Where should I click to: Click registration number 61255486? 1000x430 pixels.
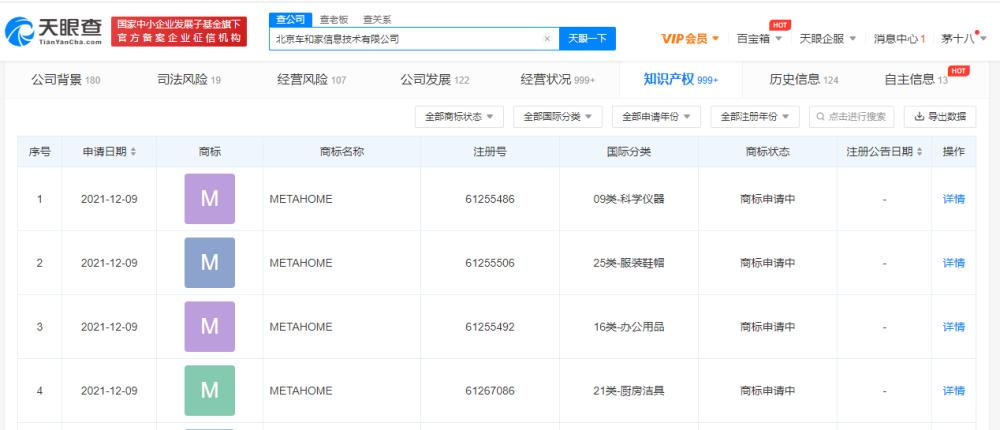pos(490,199)
